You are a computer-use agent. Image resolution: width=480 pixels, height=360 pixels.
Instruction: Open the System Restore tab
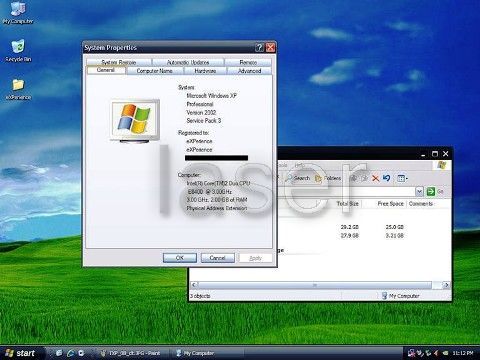(119, 62)
